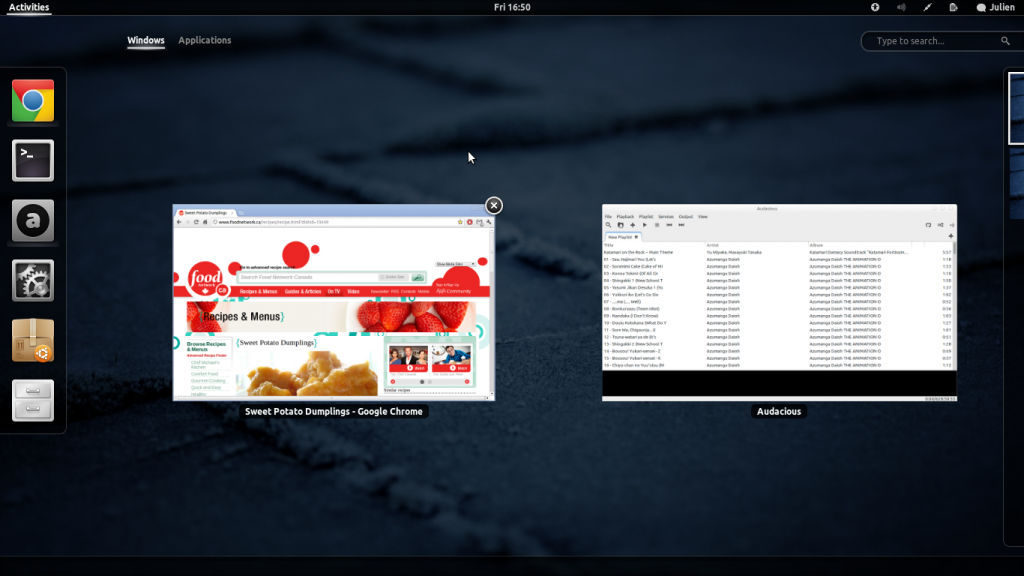Open Terminal from the dash

(x=33, y=160)
